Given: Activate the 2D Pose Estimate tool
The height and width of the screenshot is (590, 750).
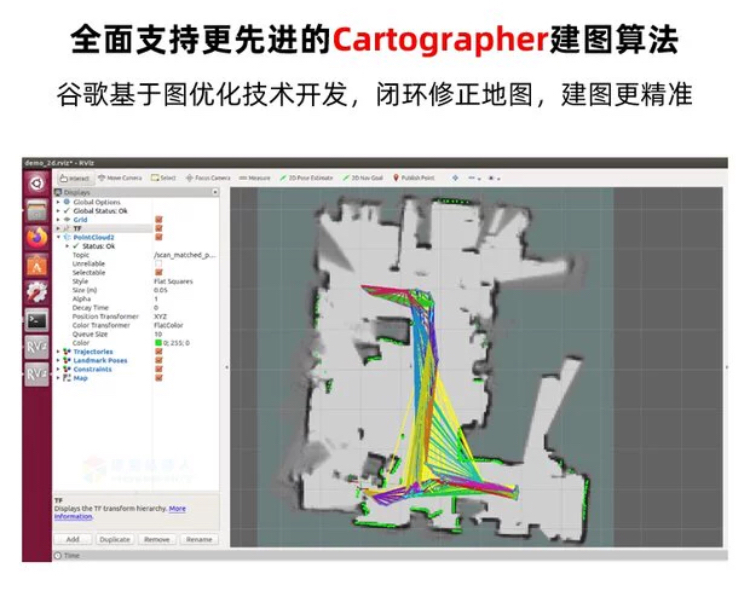Looking at the screenshot, I should pyautogui.click(x=308, y=178).
